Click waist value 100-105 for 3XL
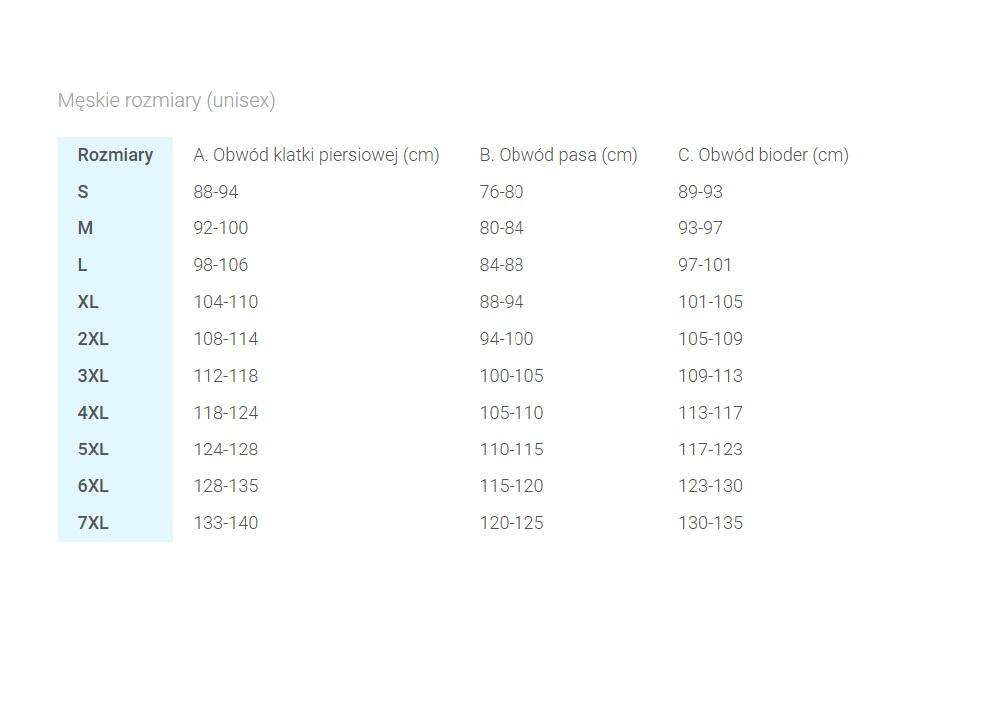The image size is (993, 720). pyautogui.click(x=512, y=376)
